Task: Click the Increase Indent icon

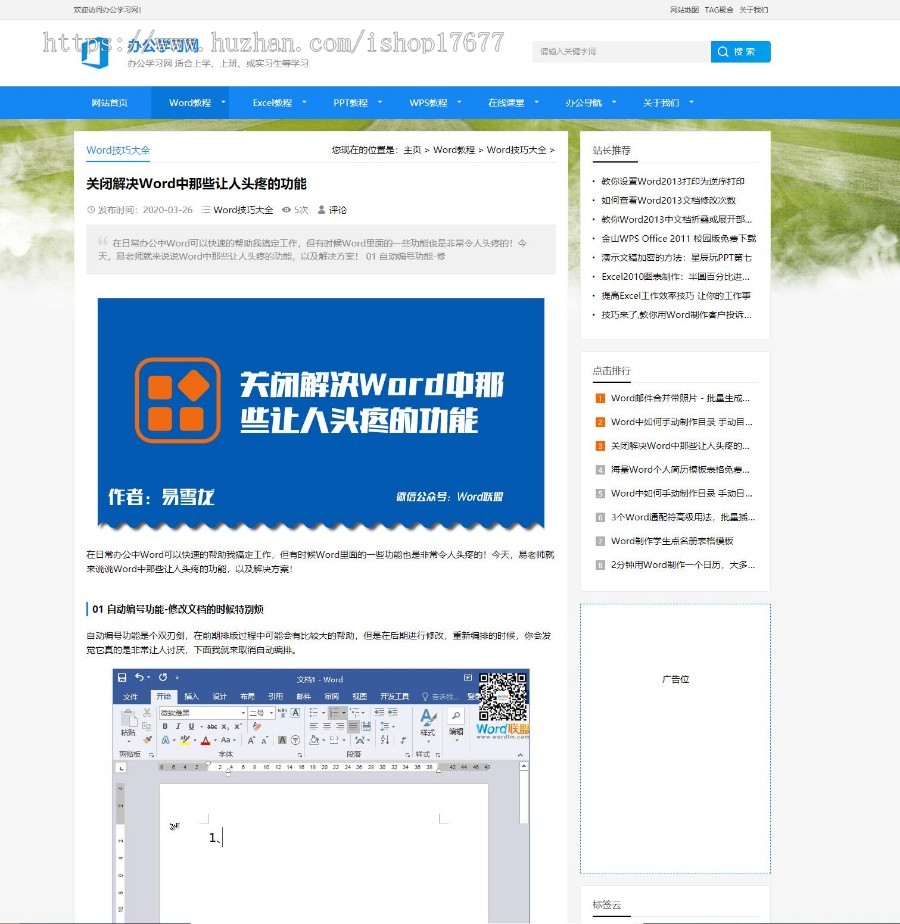Action: coord(393,712)
